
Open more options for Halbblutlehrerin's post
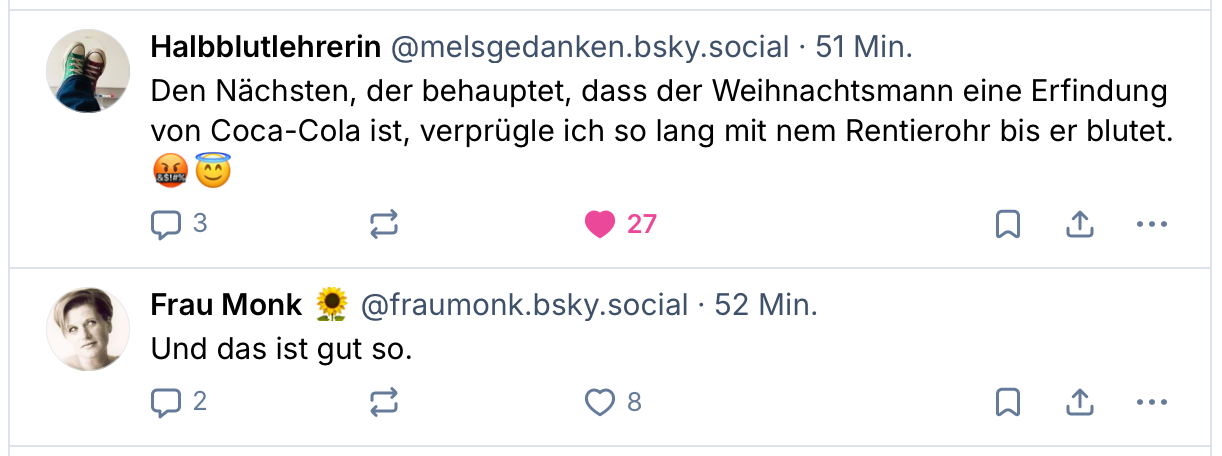1152,224
